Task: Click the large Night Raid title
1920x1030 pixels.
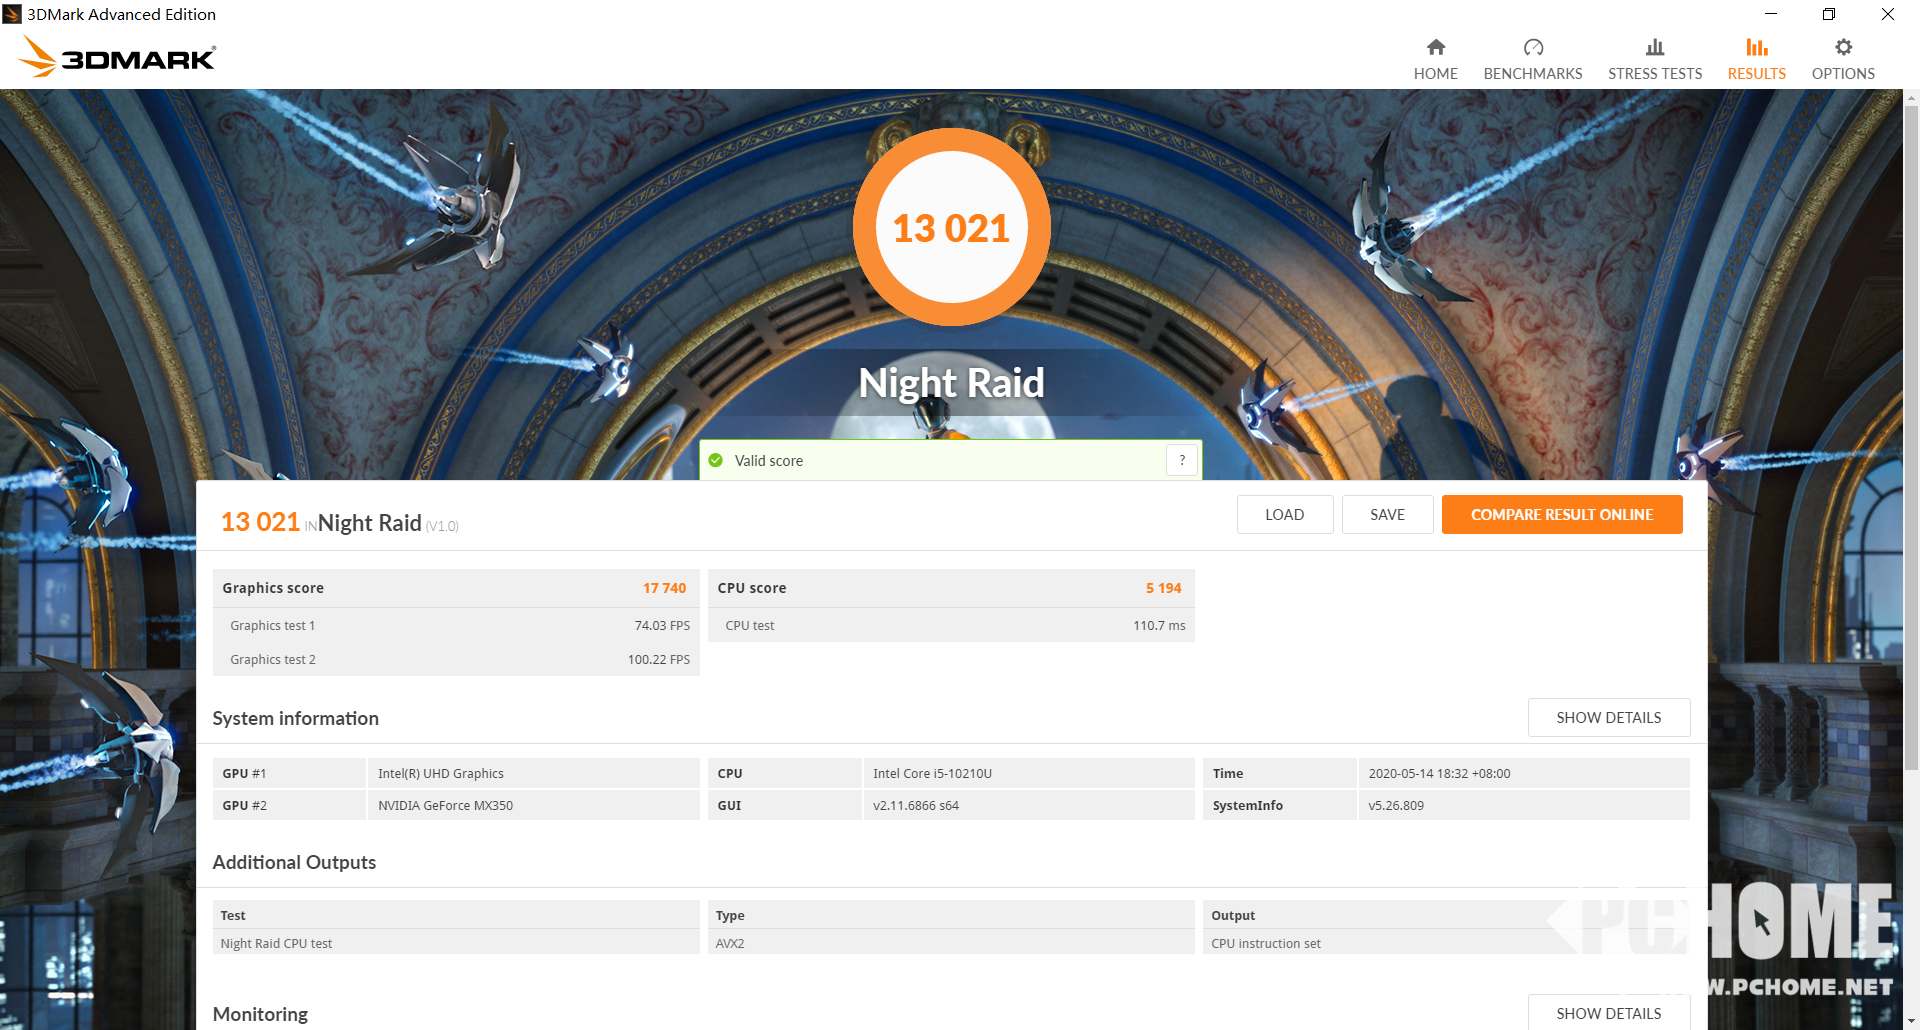Action: [951, 383]
